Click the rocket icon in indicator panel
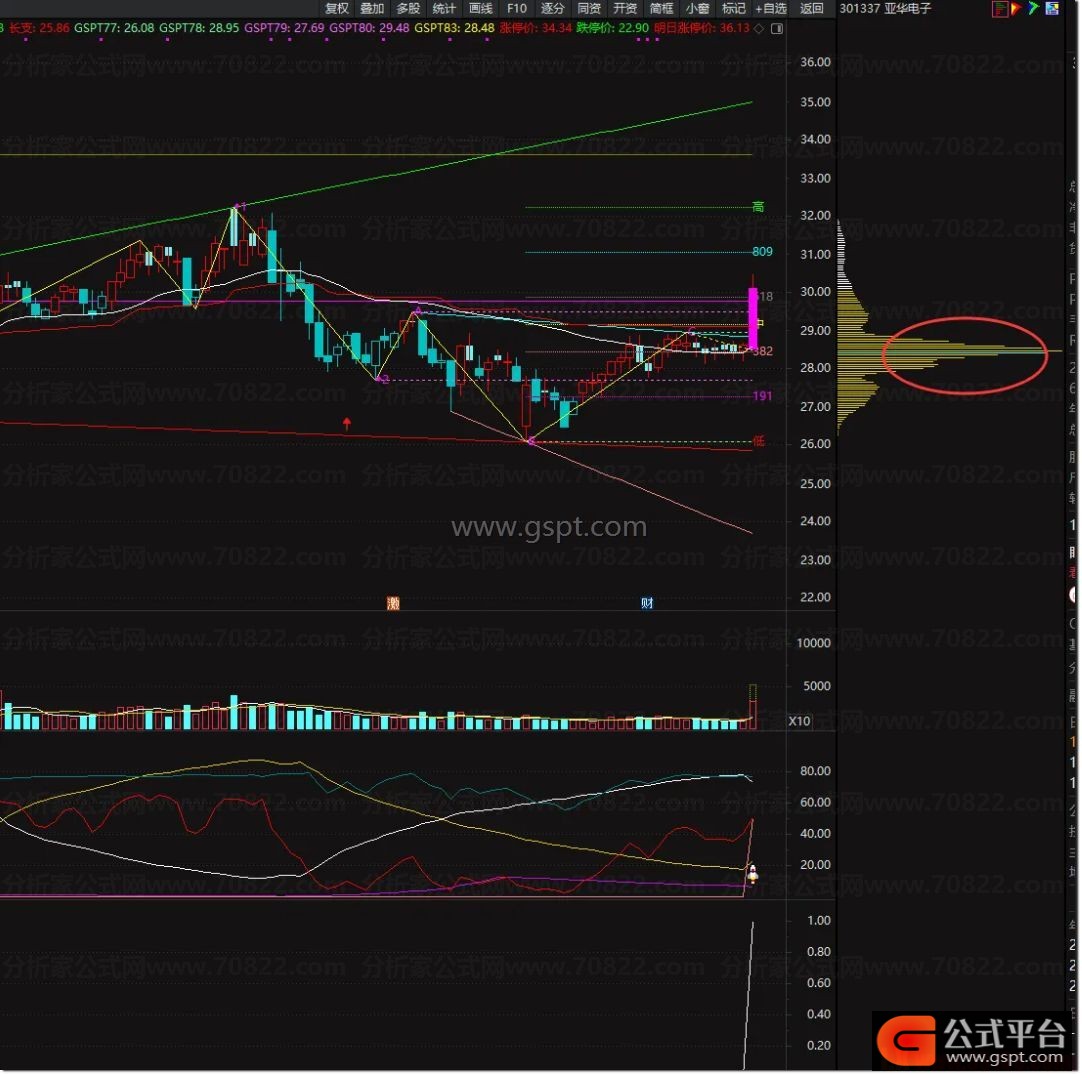Image resolution: width=1082 pixels, height=1074 pixels. click(752, 873)
